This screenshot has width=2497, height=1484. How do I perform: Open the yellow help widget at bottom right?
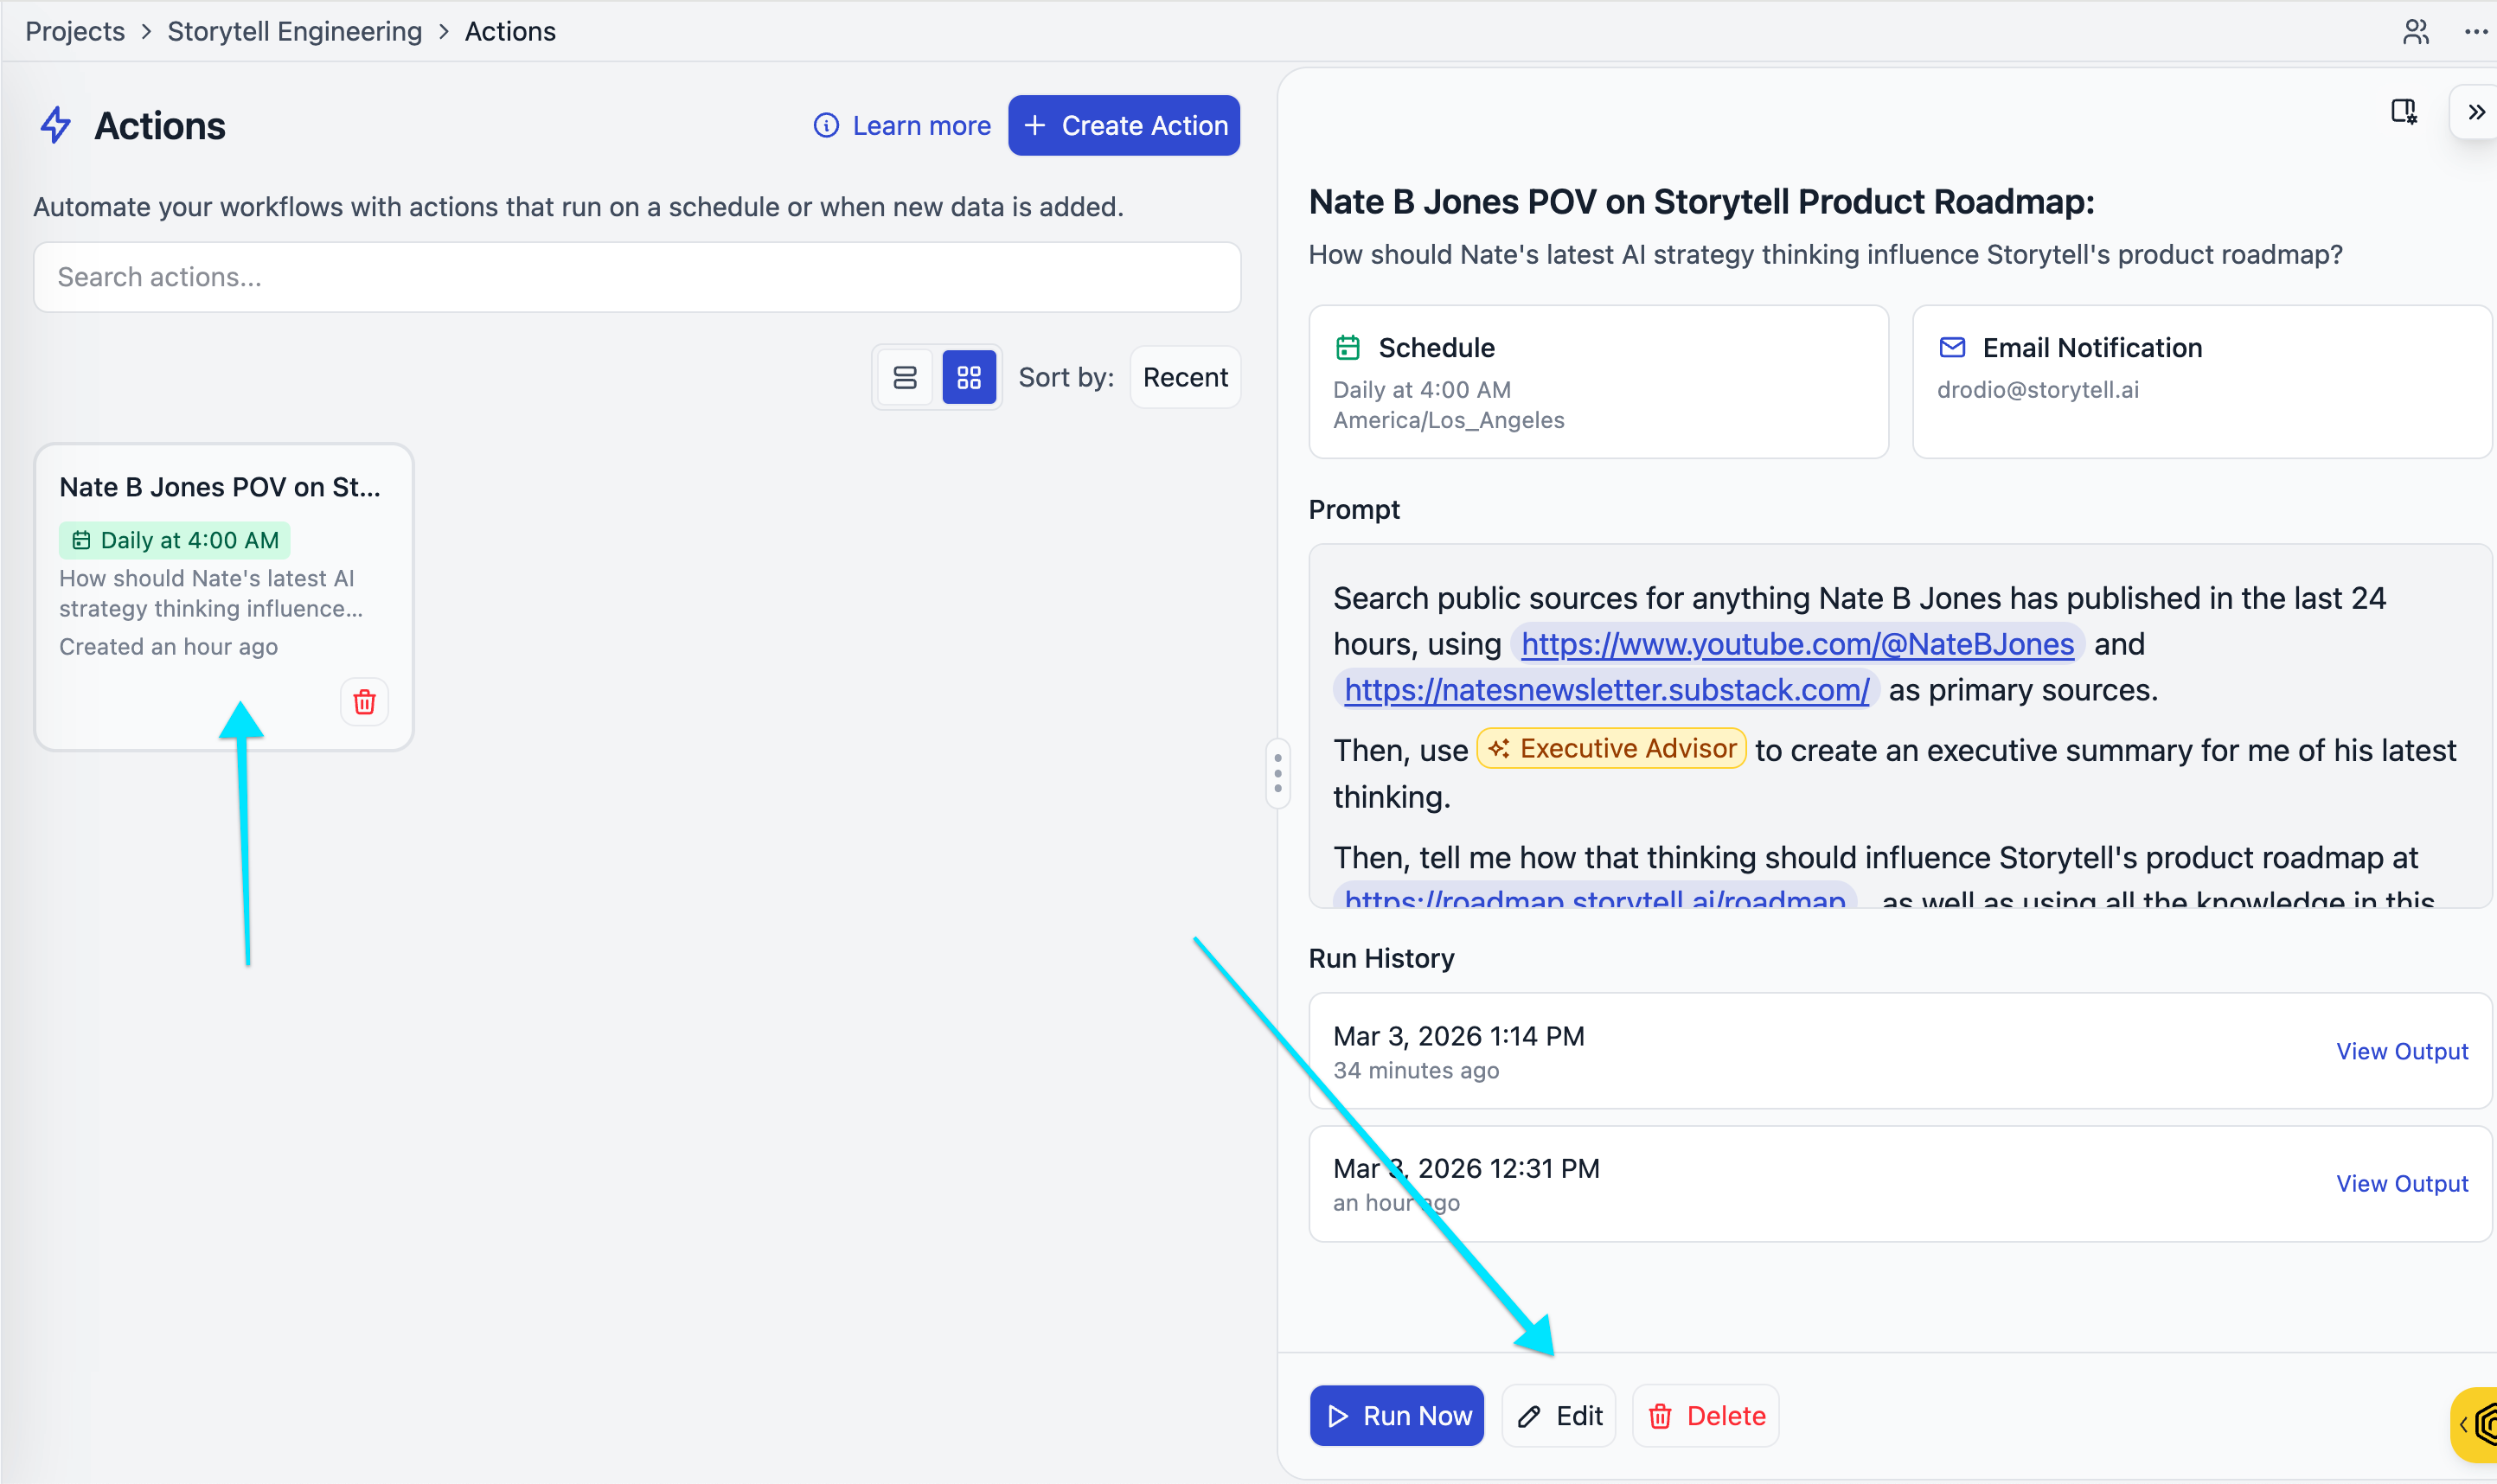click(x=2475, y=1424)
